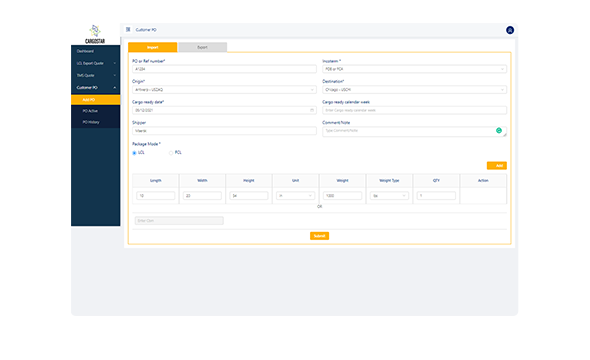Open the Incoterm dropdown

tap(414, 69)
